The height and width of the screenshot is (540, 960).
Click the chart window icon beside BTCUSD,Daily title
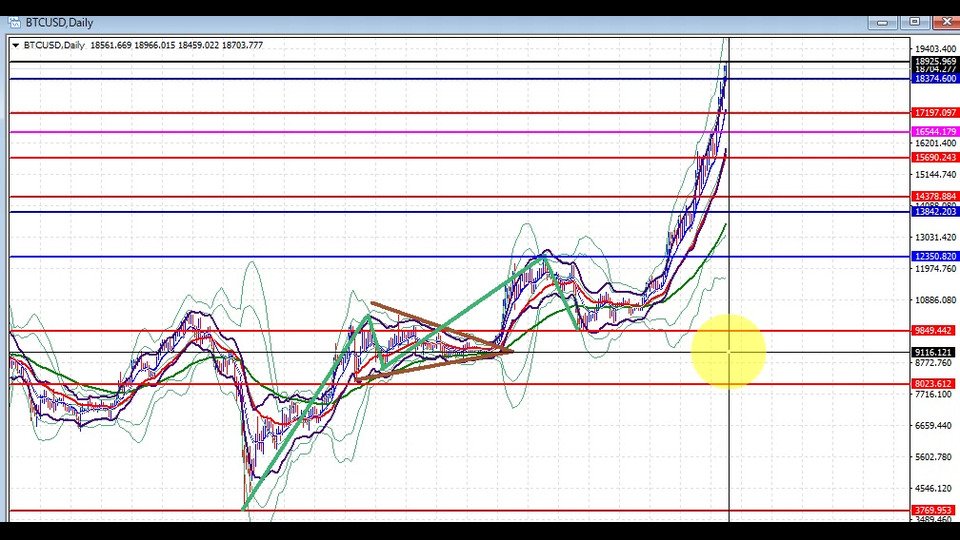(x=14, y=23)
